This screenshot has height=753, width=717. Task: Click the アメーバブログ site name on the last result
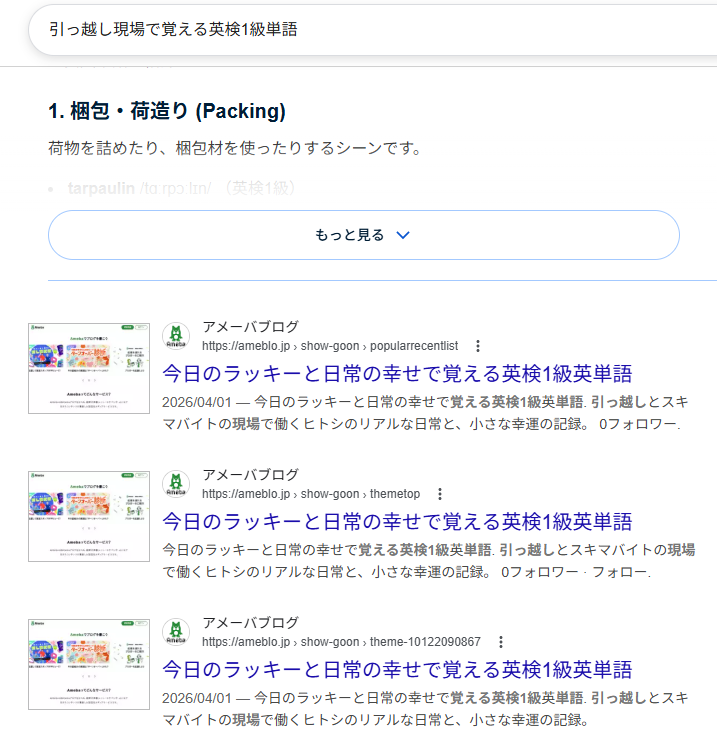(x=250, y=623)
